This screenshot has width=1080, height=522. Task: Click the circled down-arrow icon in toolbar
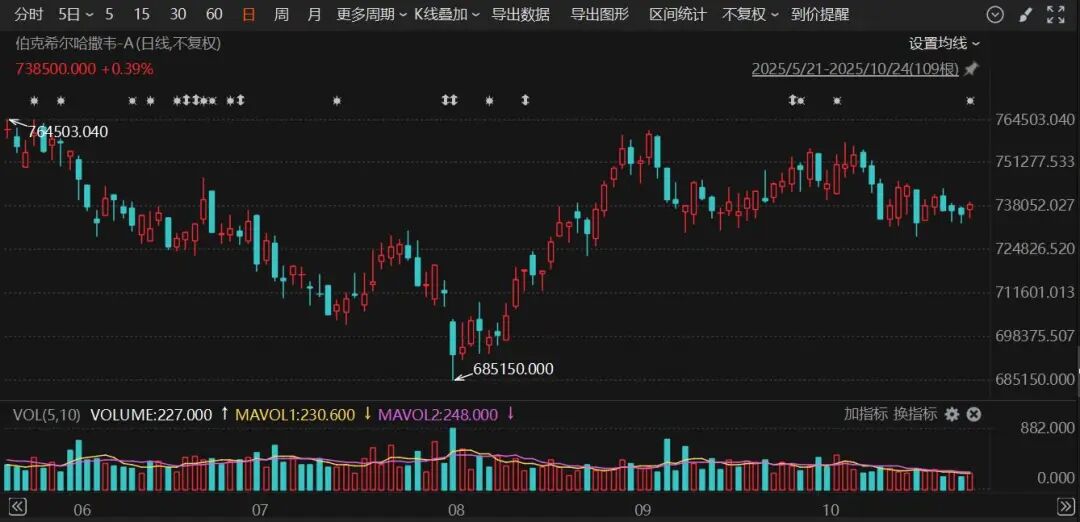pos(995,15)
